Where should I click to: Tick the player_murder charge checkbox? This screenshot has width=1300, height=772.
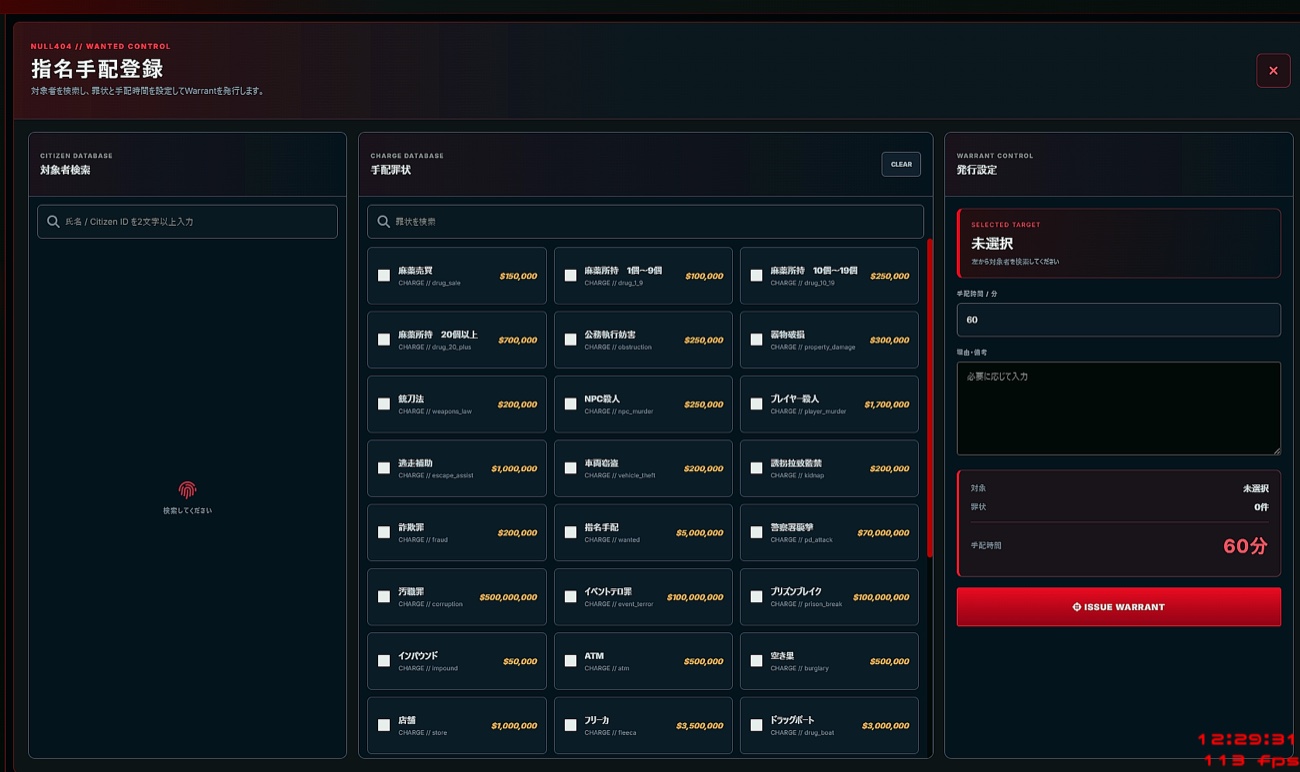point(757,404)
